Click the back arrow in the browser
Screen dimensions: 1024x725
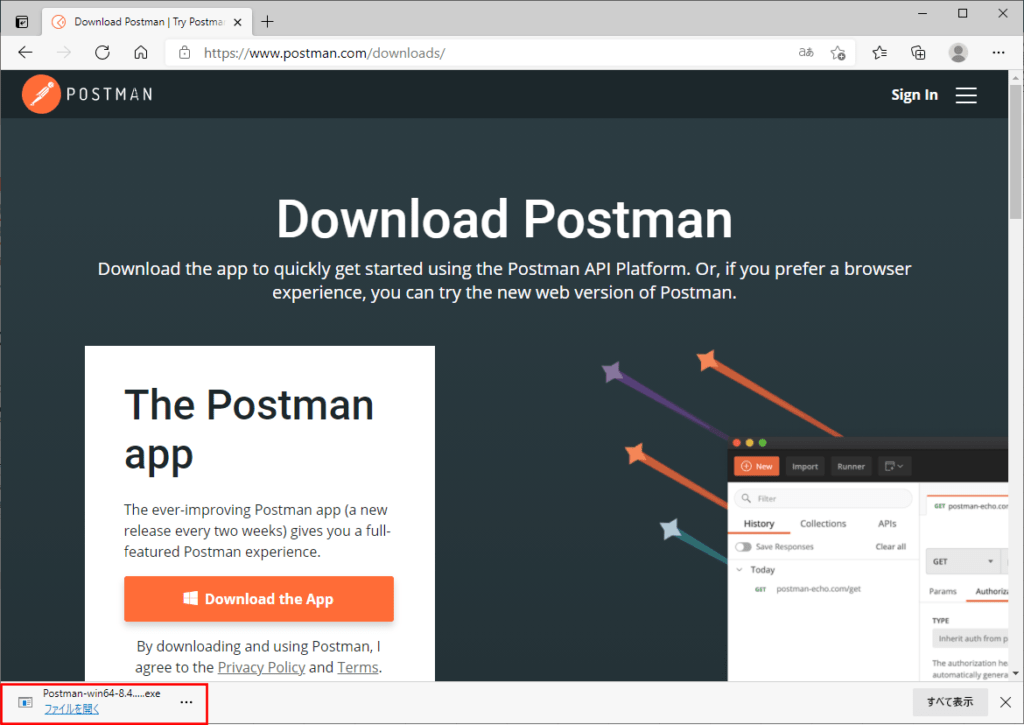pyautogui.click(x=25, y=52)
